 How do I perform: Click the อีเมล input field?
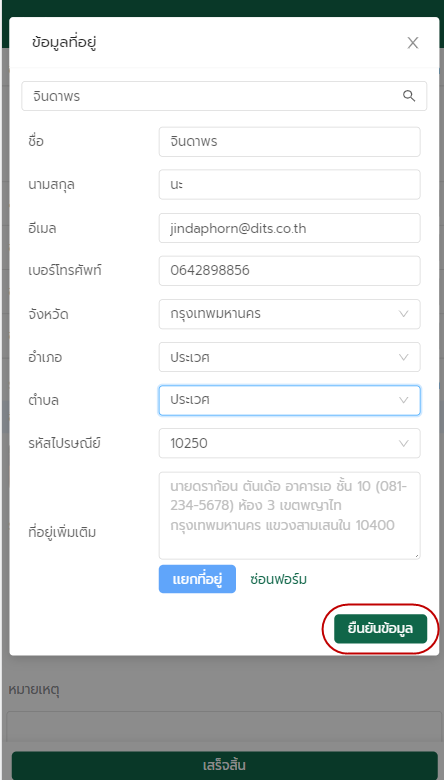click(289, 228)
